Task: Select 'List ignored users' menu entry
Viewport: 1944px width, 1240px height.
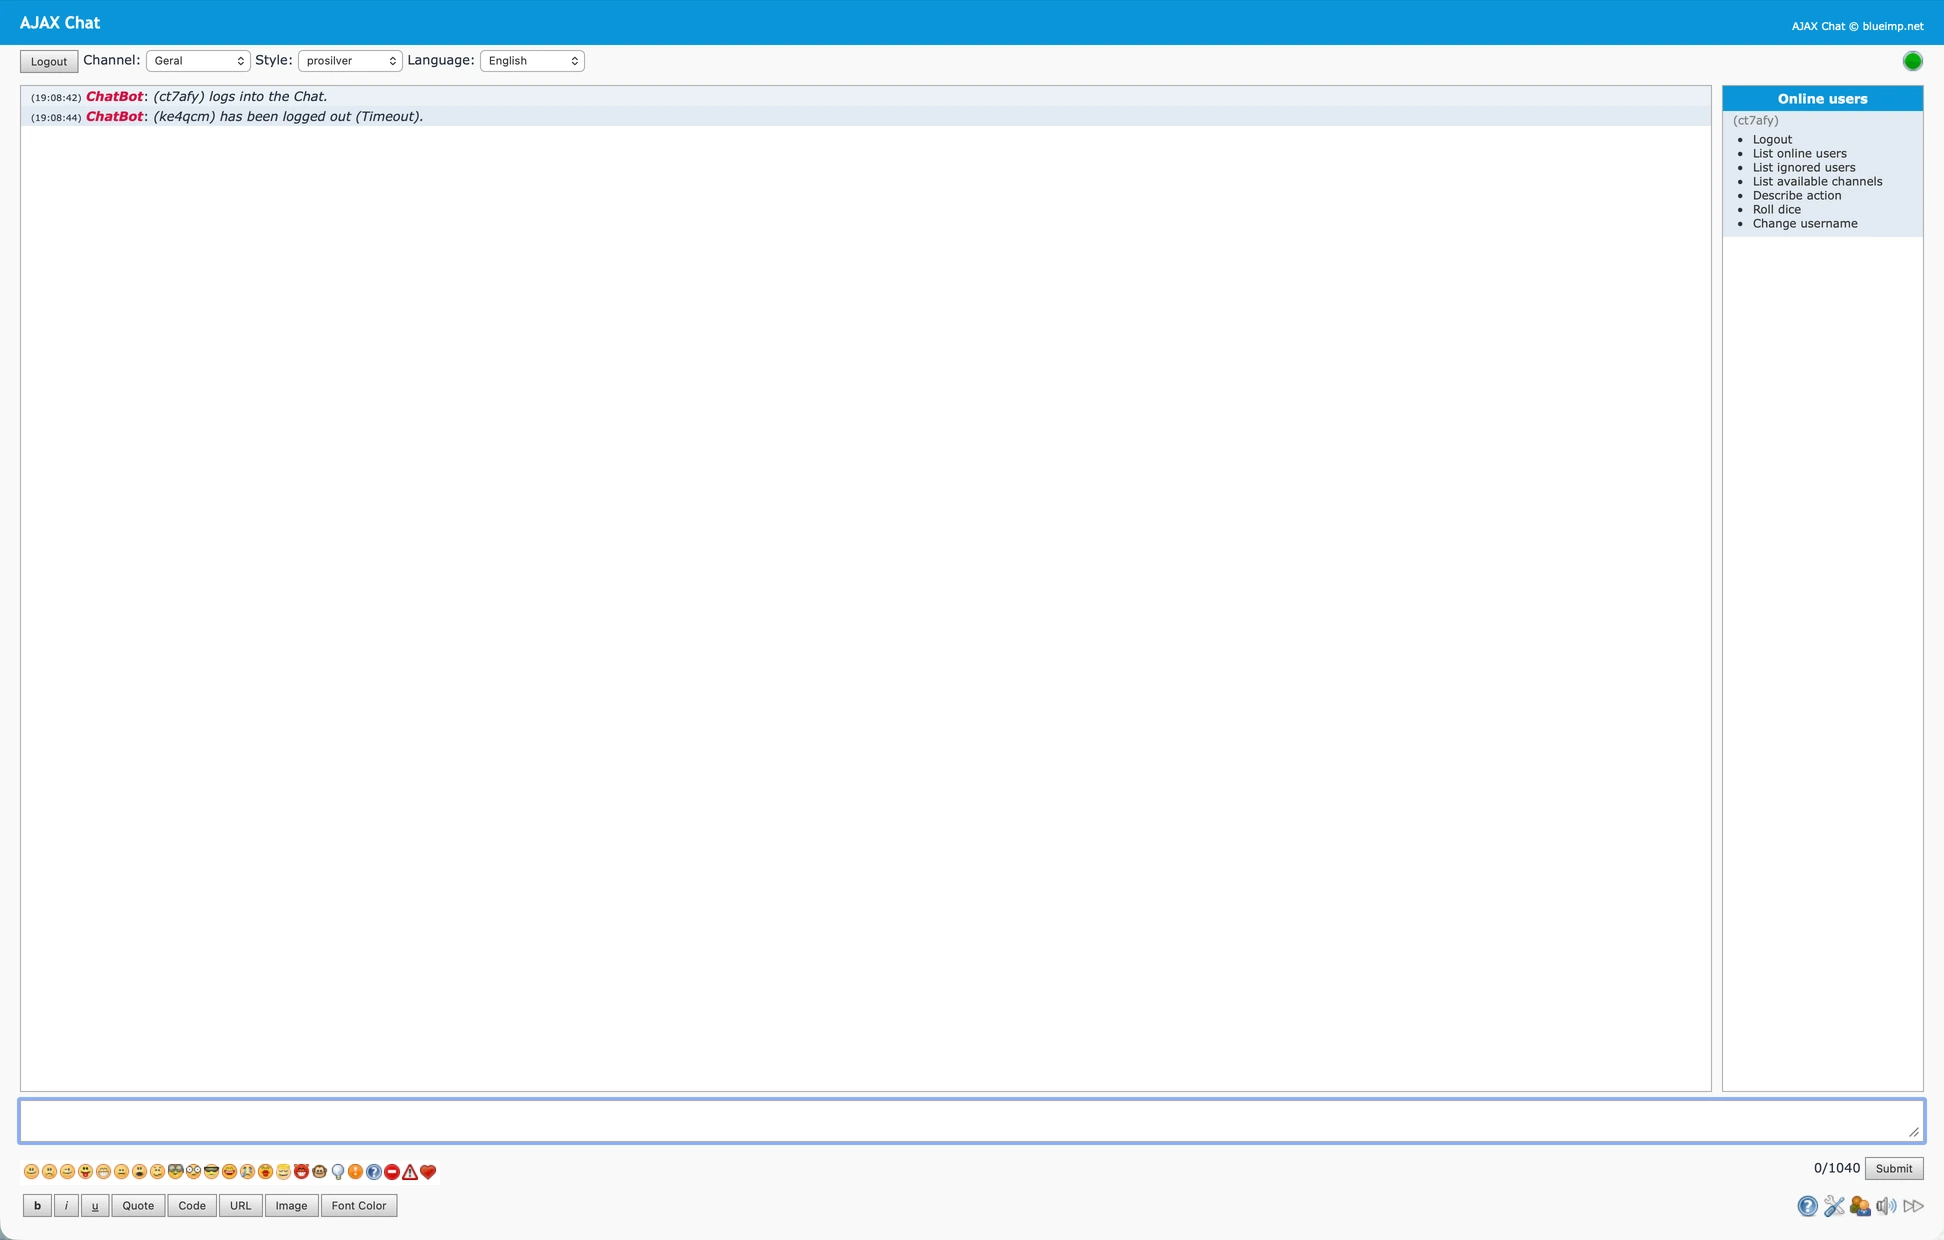Action: tap(1803, 167)
